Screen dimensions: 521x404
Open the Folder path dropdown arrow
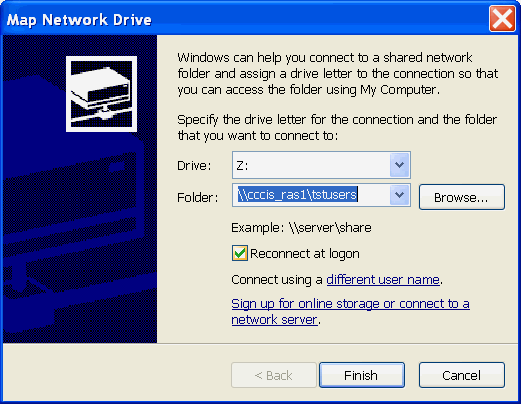coord(399,195)
